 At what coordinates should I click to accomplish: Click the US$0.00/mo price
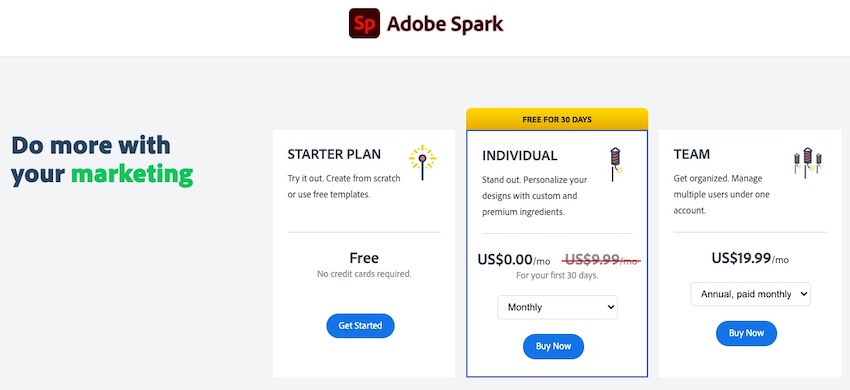pos(512,260)
